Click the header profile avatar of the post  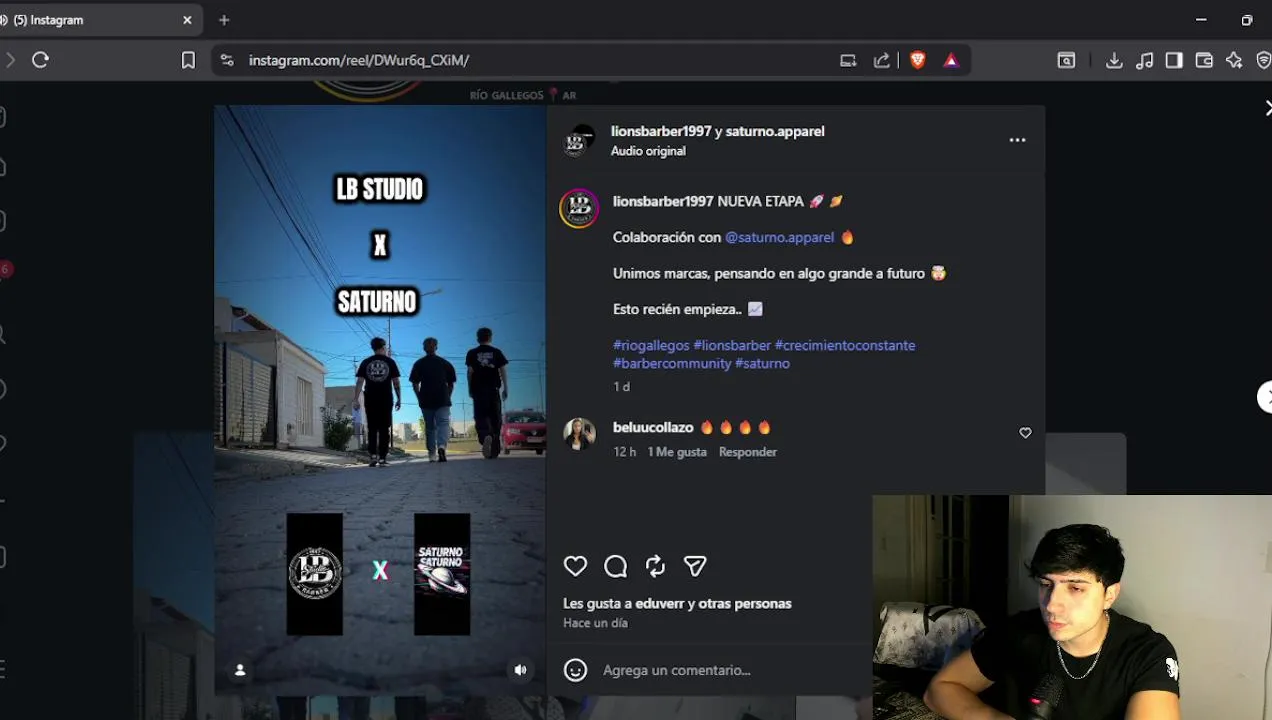coord(579,140)
